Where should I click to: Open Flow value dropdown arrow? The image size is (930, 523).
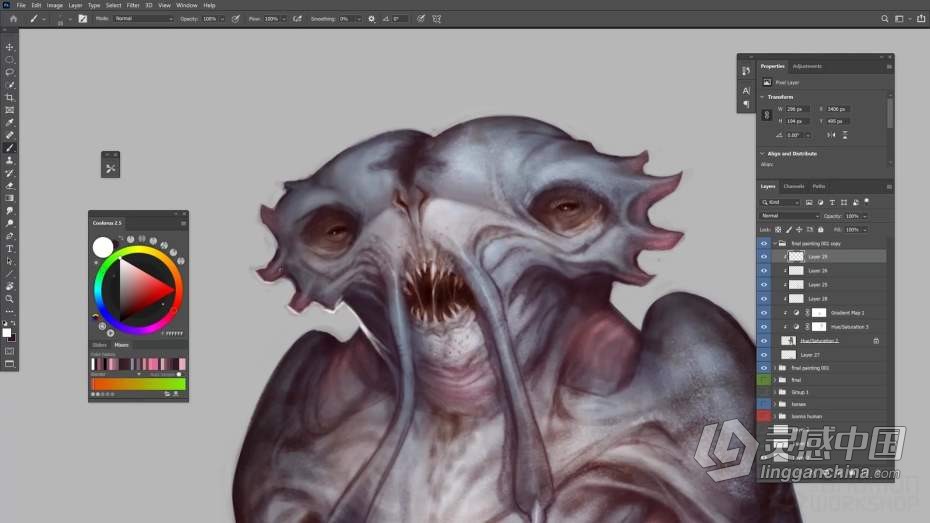tap(284, 19)
